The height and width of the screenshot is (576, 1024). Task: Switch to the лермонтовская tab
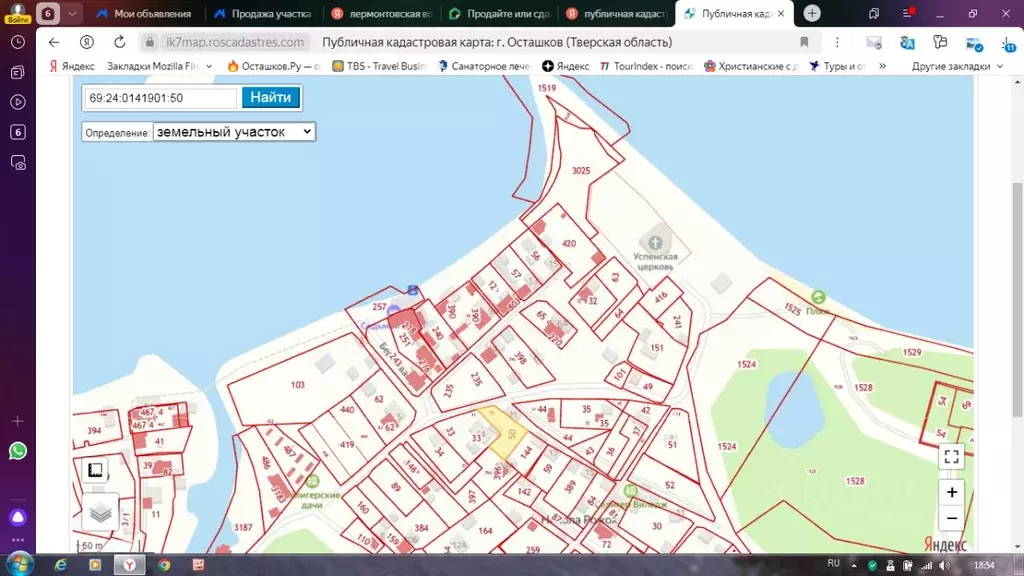point(382,13)
